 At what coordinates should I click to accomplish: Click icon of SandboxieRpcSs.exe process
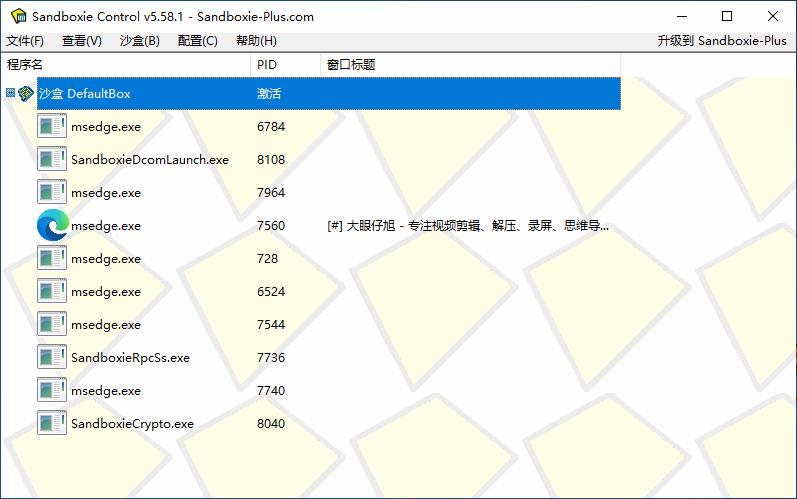pos(52,357)
